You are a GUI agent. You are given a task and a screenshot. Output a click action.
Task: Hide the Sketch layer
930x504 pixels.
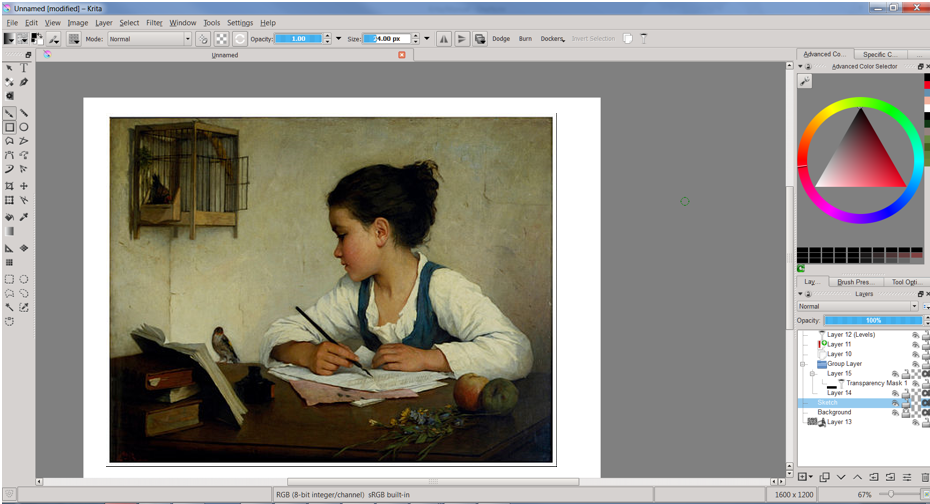(x=896, y=403)
